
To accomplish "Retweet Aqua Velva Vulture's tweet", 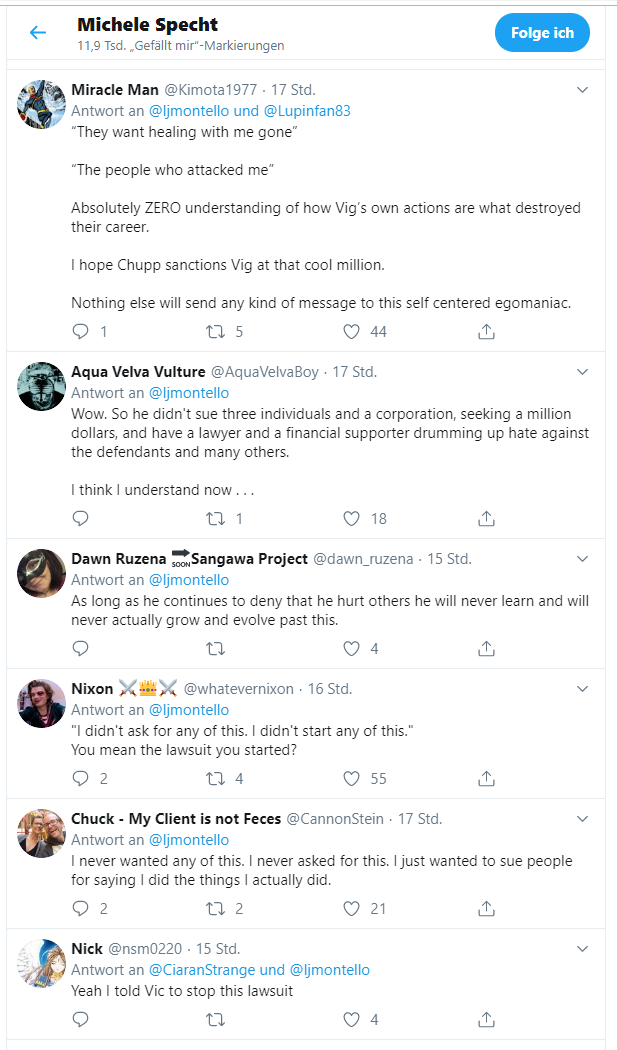I will click(x=216, y=518).
